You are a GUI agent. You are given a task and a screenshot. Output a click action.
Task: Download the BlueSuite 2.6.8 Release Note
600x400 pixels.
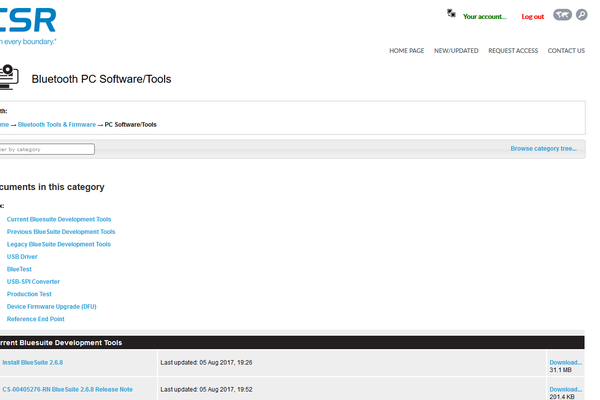(x=565, y=388)
